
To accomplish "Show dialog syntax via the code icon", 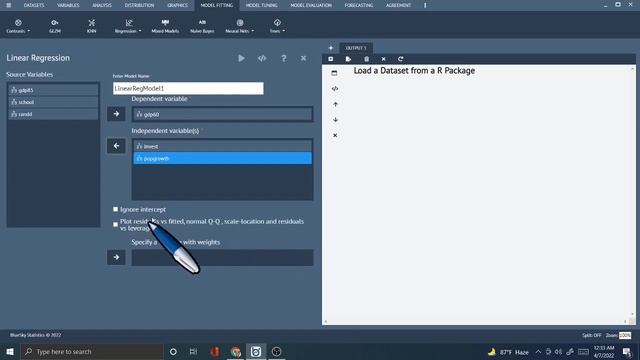I will (262, 58).
